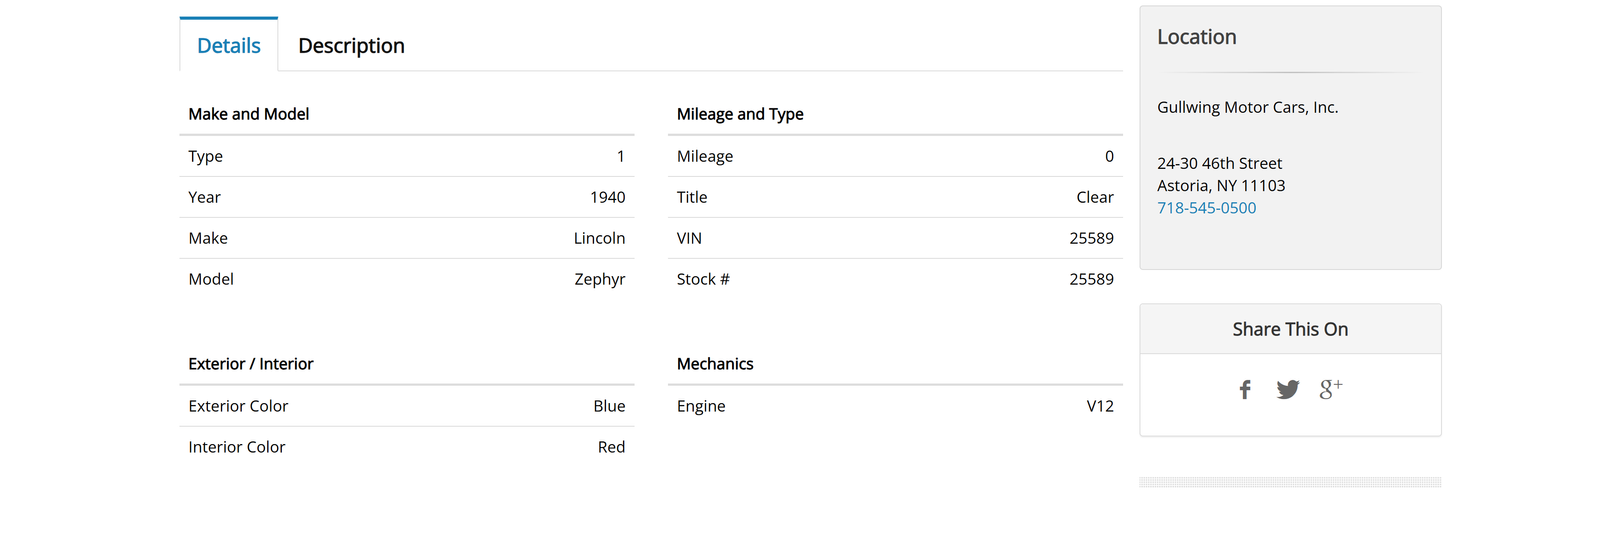Call phone number 718-545-0500 link
The height and width of the screenshot is (535, 1600).
point(1206,208)
